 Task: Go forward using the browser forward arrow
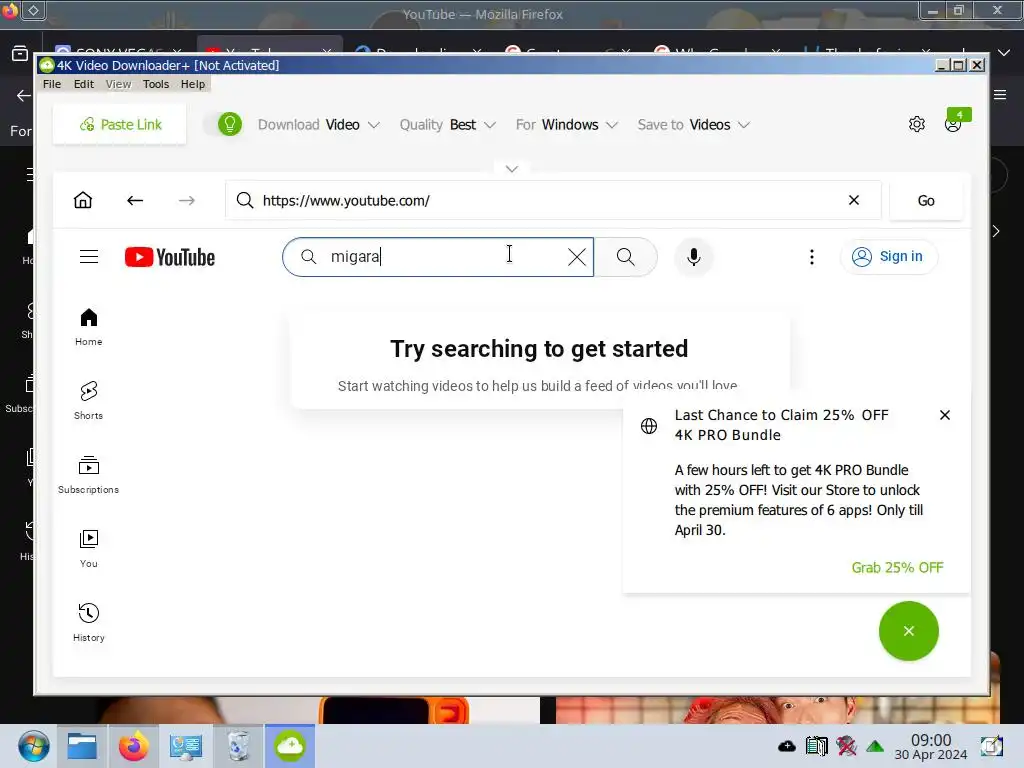coord(187,200)
